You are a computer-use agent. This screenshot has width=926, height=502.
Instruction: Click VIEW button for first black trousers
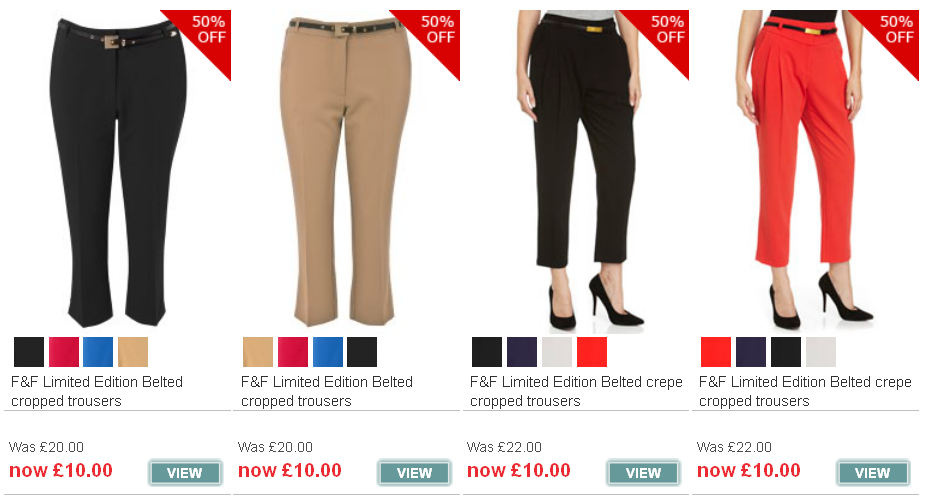pyautogui.click(x=185, y=473)
